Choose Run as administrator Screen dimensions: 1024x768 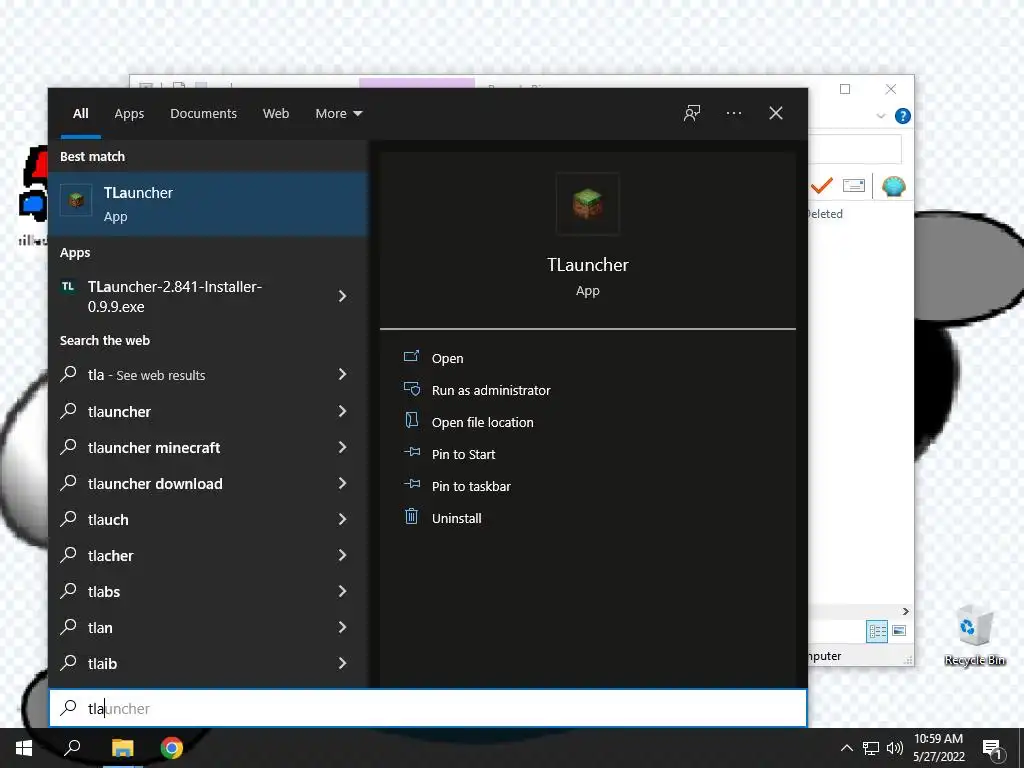491,391
